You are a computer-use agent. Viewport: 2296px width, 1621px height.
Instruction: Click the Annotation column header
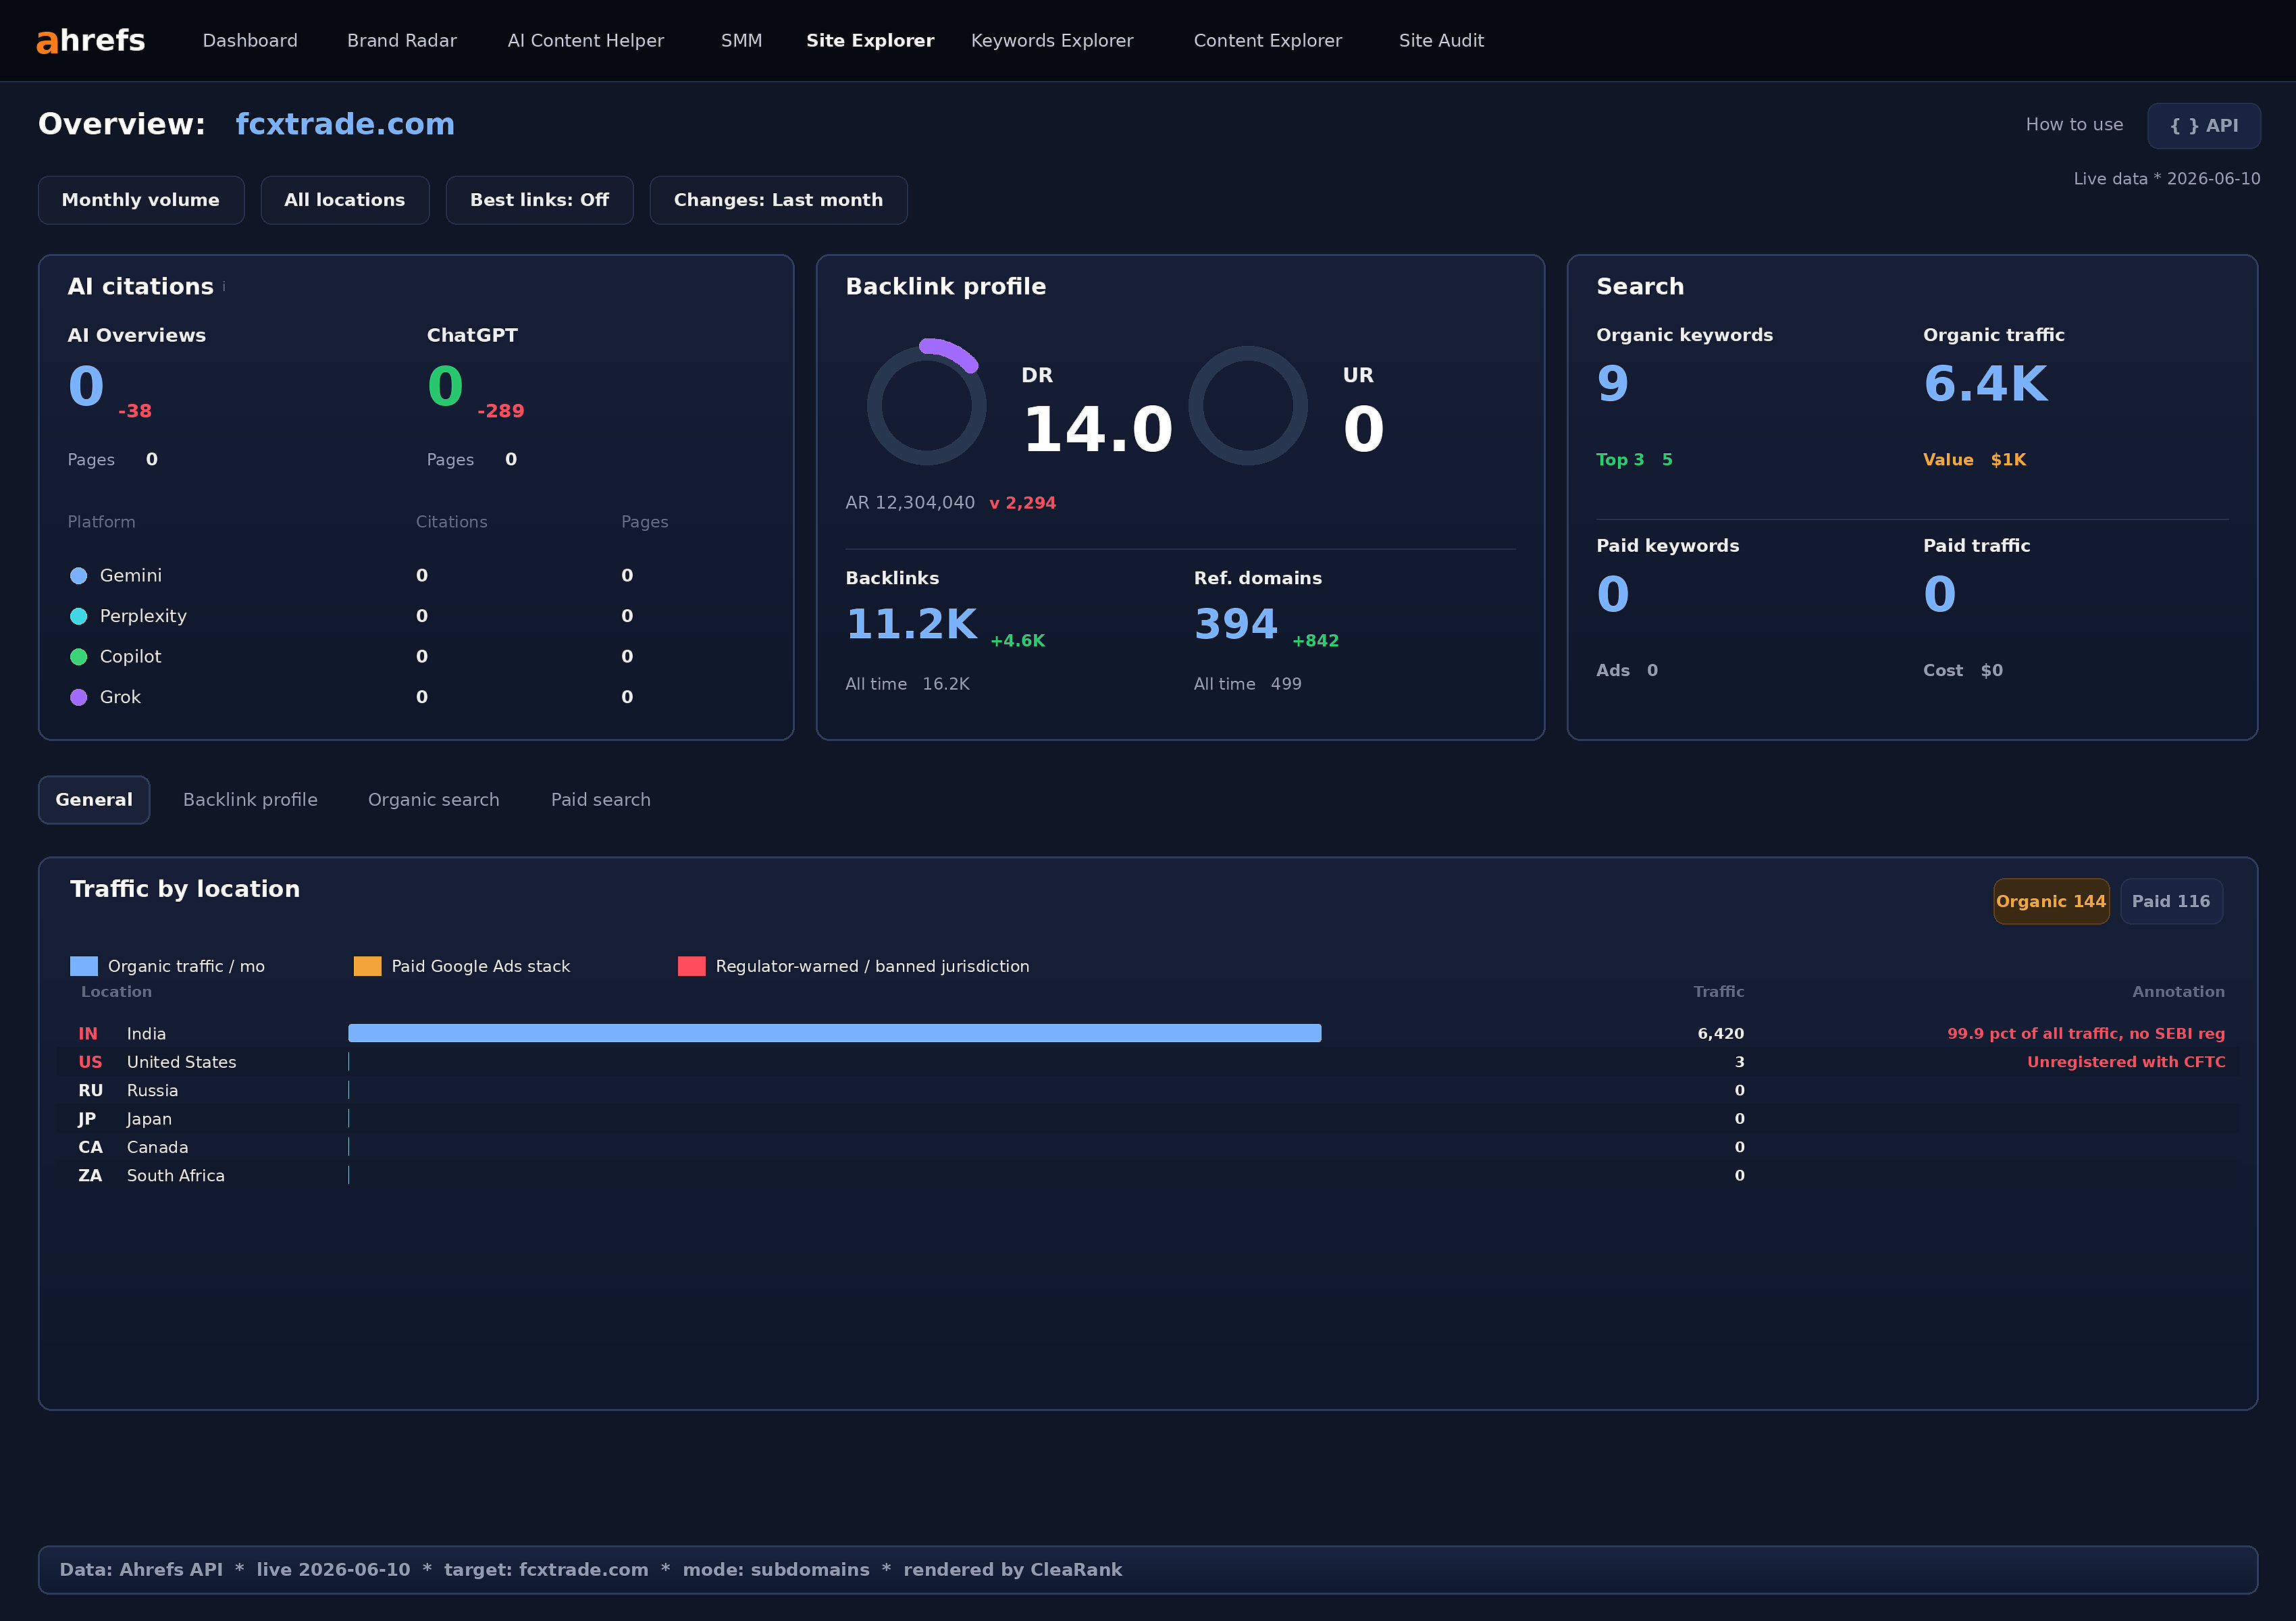coord(2178,992)
